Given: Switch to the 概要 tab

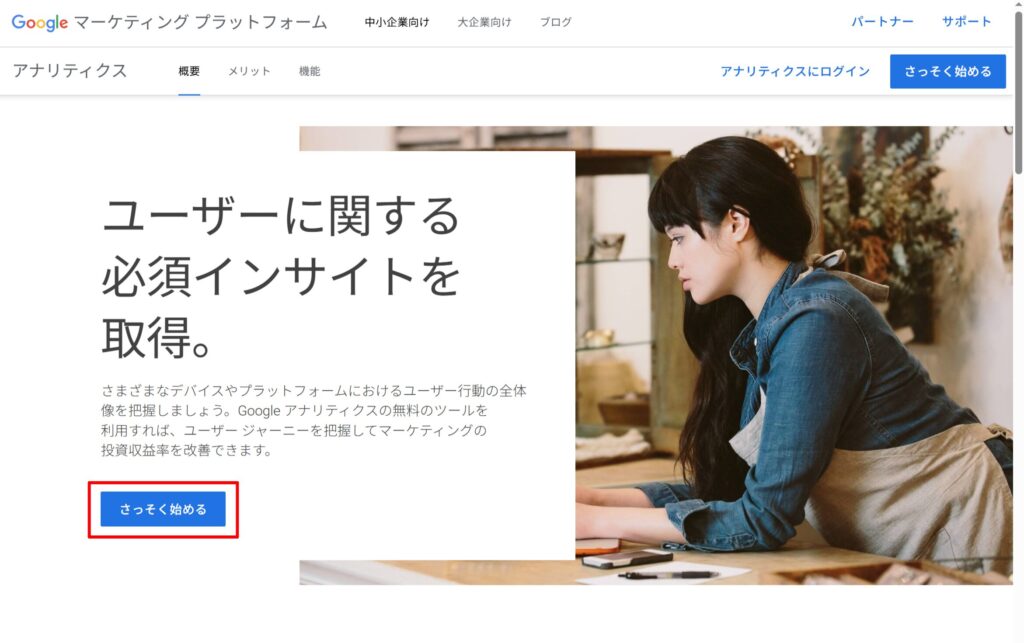Looking at the screenshot, I should [x=189, y=71].
